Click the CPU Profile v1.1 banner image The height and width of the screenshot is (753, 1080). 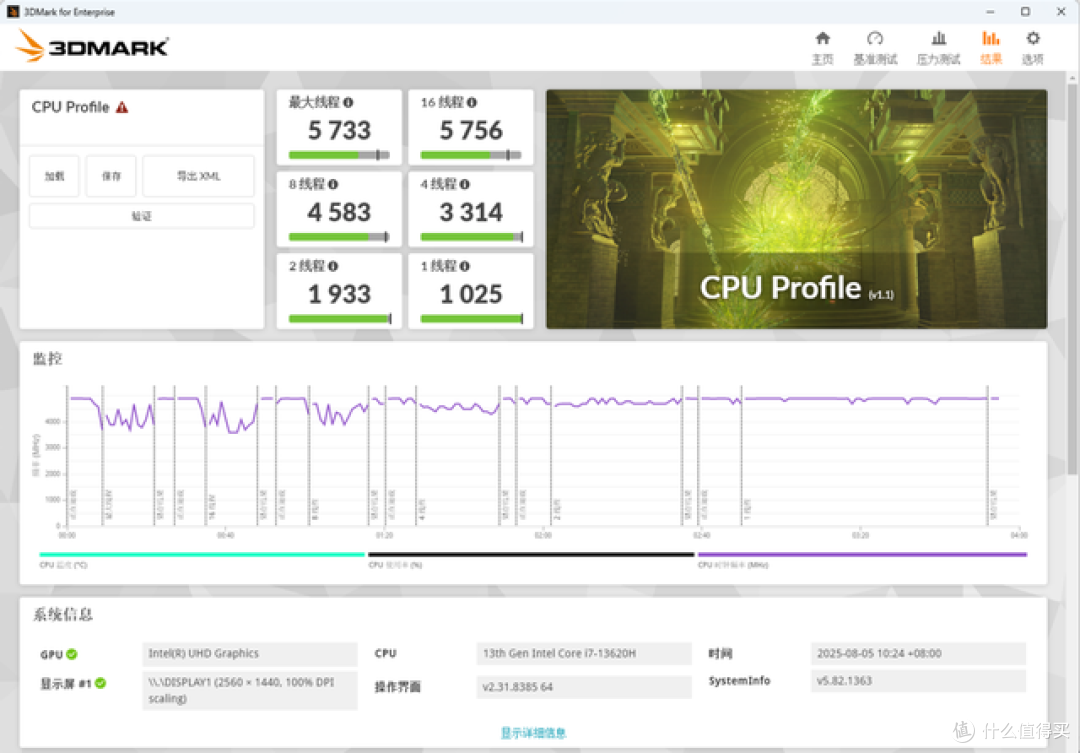click(x=796, y=209)
